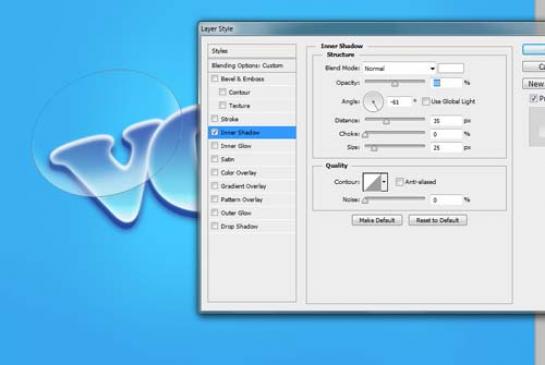Enable the Bevel & Emboss checkbox

tap(215, 79)
